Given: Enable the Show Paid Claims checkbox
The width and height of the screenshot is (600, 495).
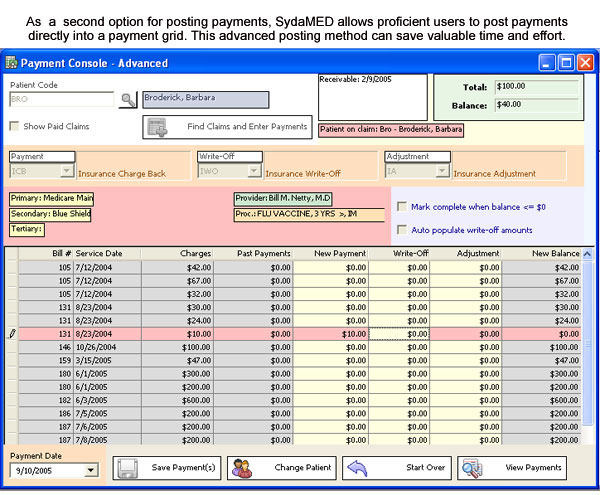Looking at the screenshot, I should point(15,126).
